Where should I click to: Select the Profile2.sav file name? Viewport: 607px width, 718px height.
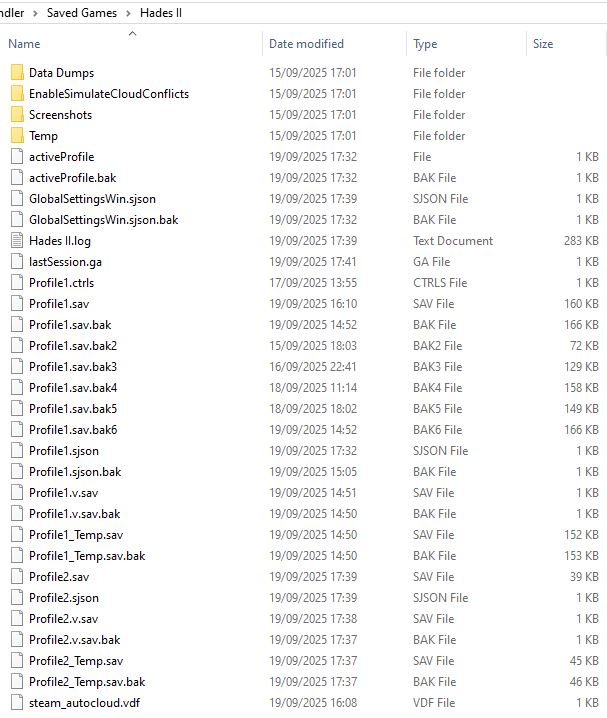[59, 577]
